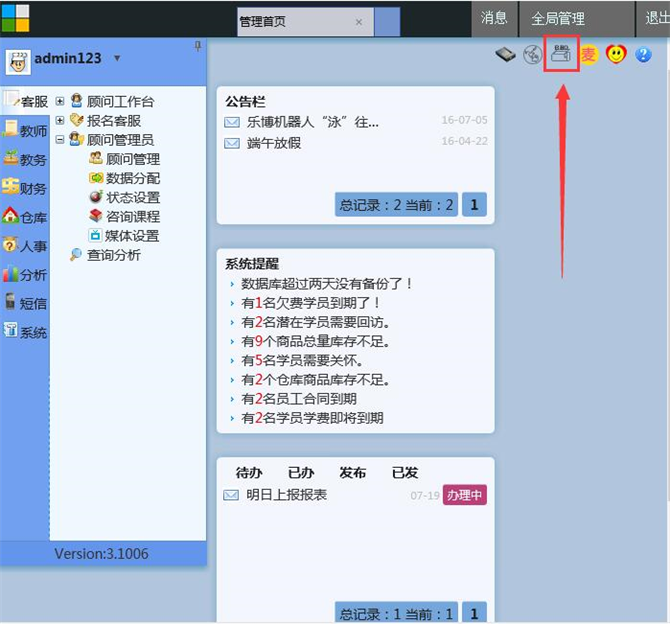This screenshot has height=624, width=670.
Task: Click the blue blank tab next to 管理首页
Action: click(387, 21)
